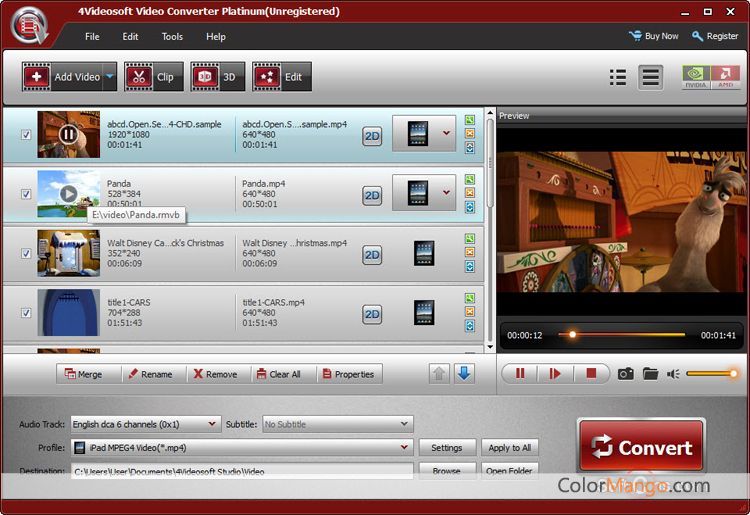Take a snapshot with camera icon
The width and height of the screenshot is (750, 515).
point(626,374)
